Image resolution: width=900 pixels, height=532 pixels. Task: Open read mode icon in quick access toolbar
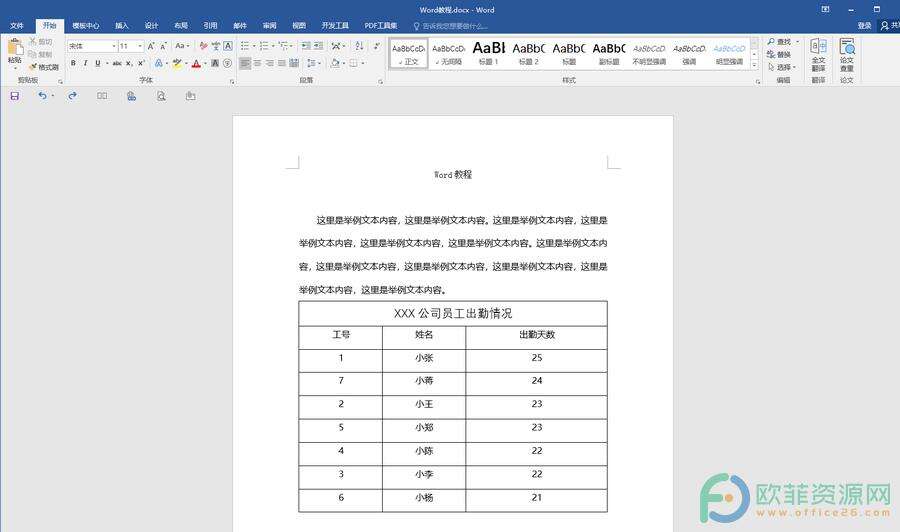[x=102, y=96]
